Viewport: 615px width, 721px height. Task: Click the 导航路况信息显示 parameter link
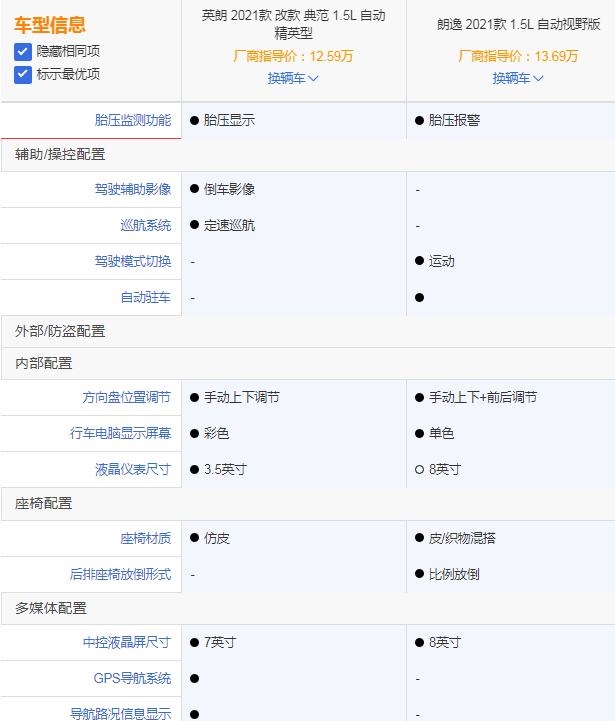[121, 713]
